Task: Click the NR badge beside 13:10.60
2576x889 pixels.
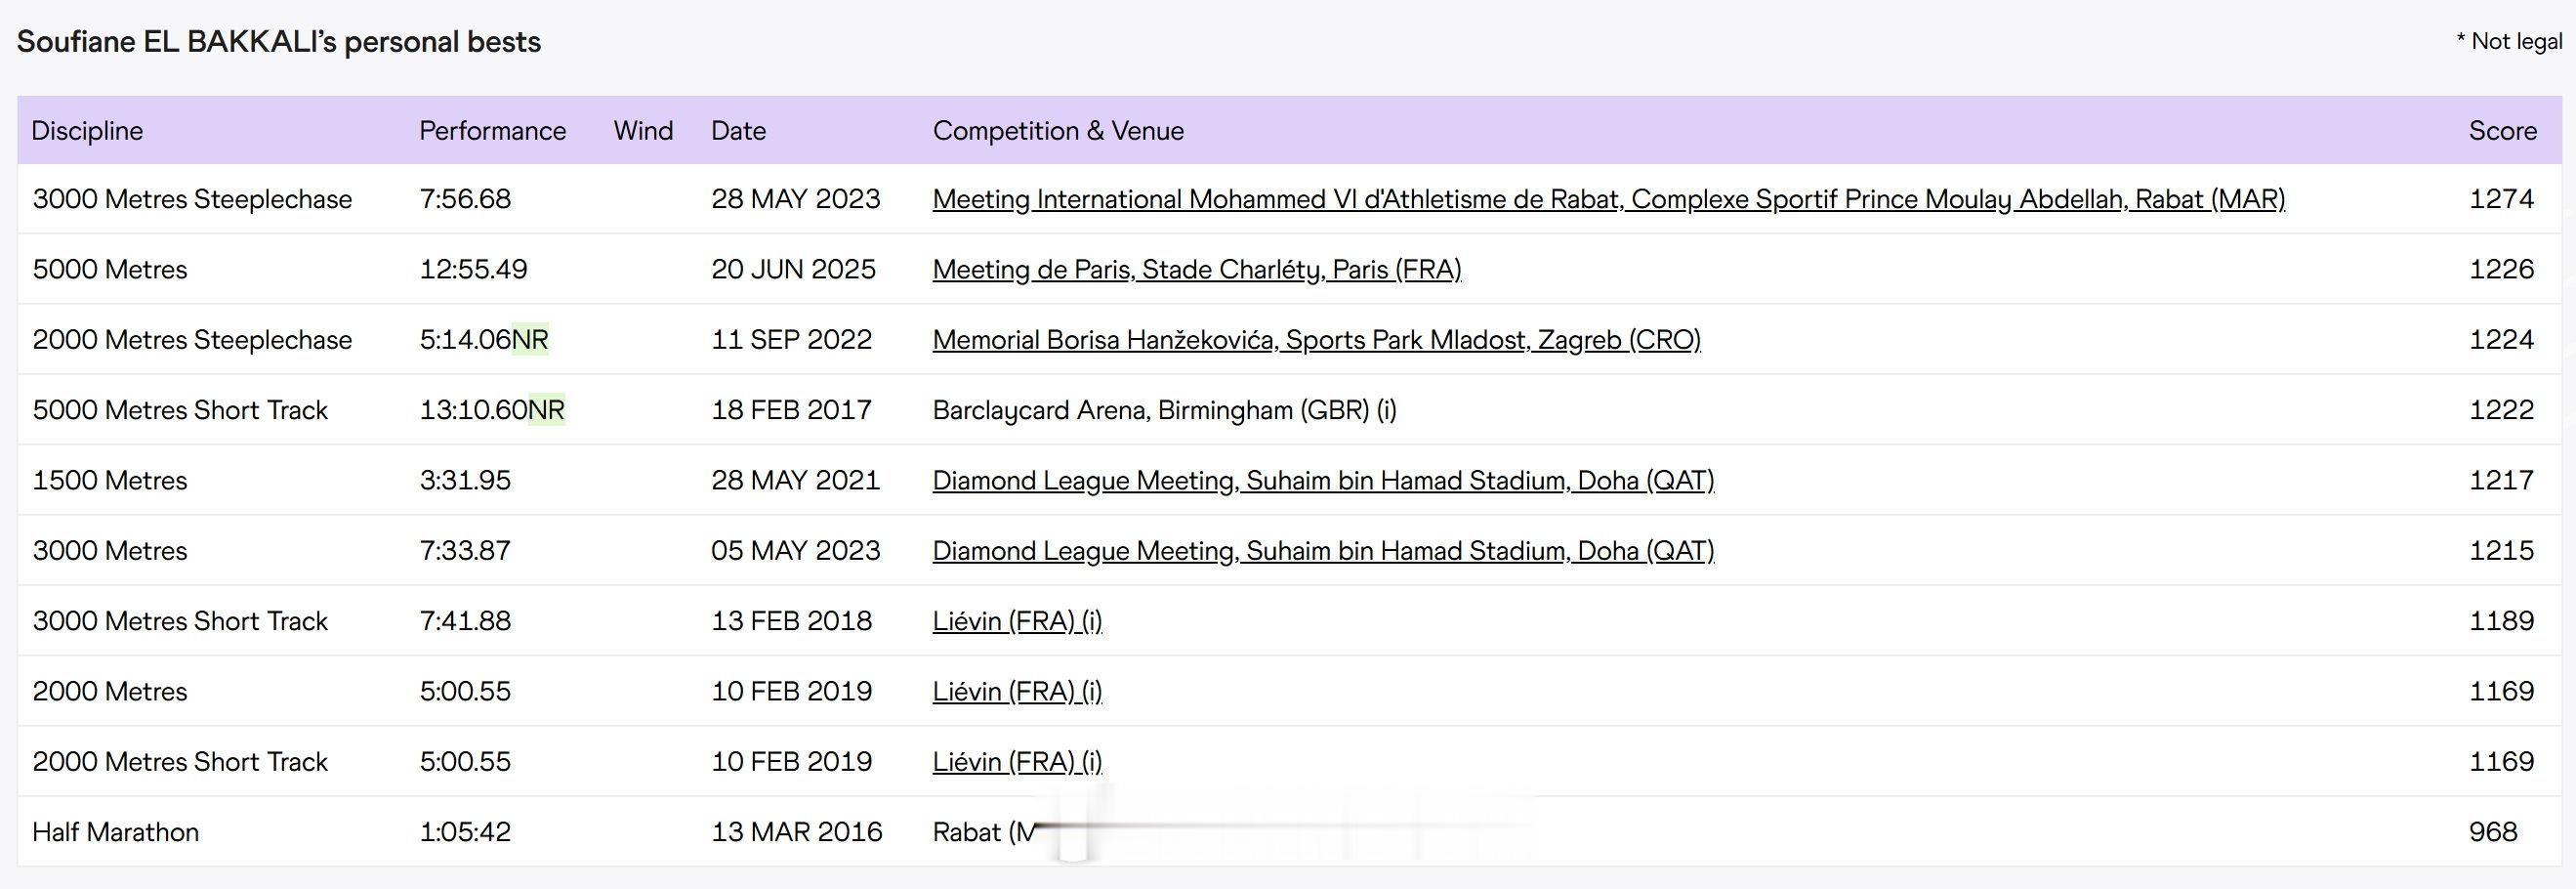Action: [x=546, y=410]
